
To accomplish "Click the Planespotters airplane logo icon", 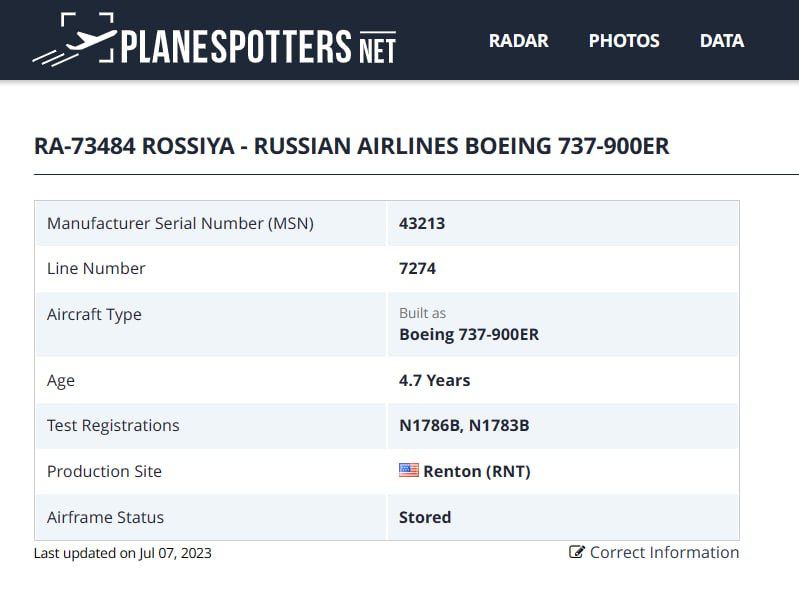I will 74,40.
